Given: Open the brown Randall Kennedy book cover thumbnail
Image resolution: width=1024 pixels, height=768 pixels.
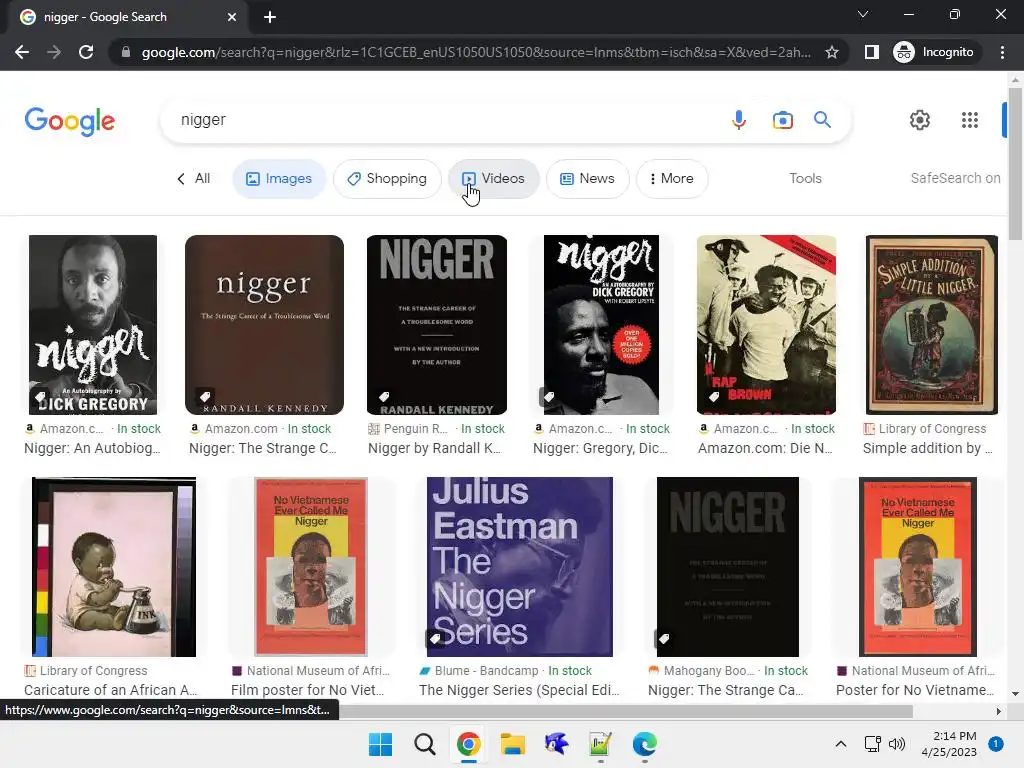Looking at the screenshot, I should click(264, 325).
